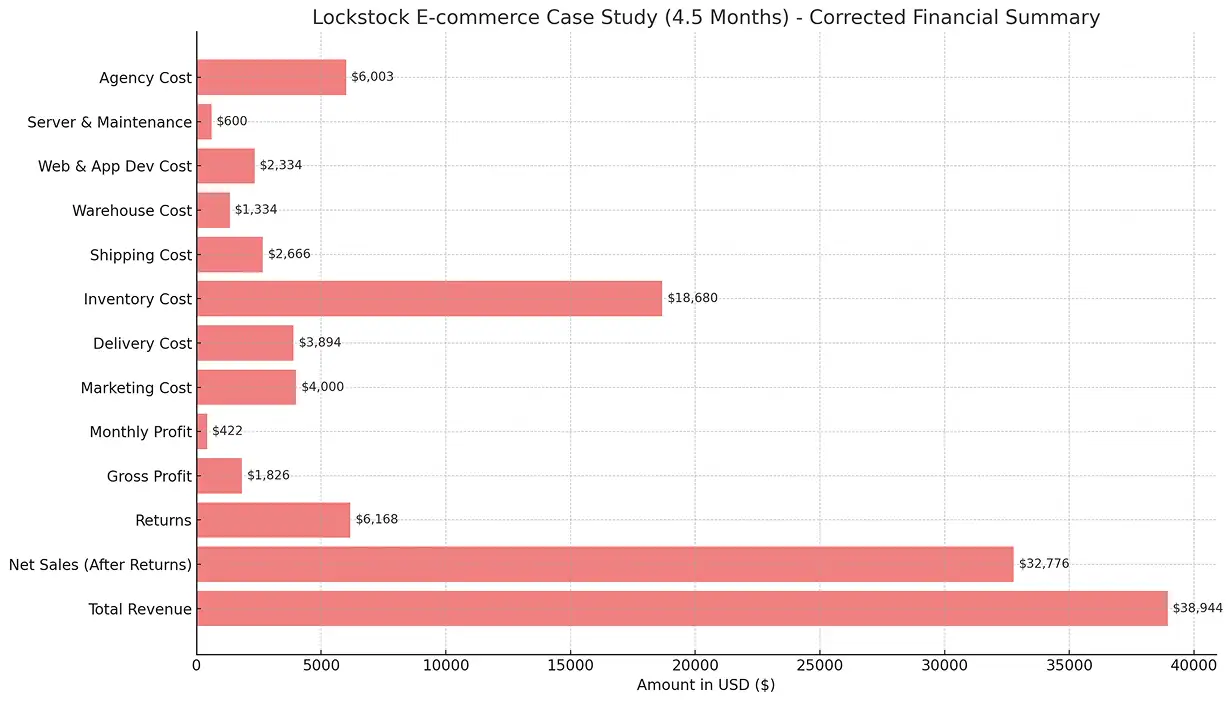Viewport: 1232px width, 702px height.
Task: Click the $600 value label
Action: tap(232, 121)
